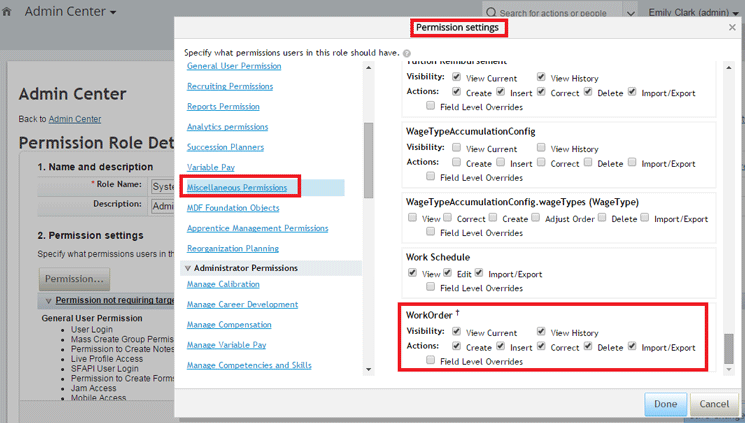Screen dimensions: 745x423
Task: Click the Permission... button in background page
Action: click(74, 279)
